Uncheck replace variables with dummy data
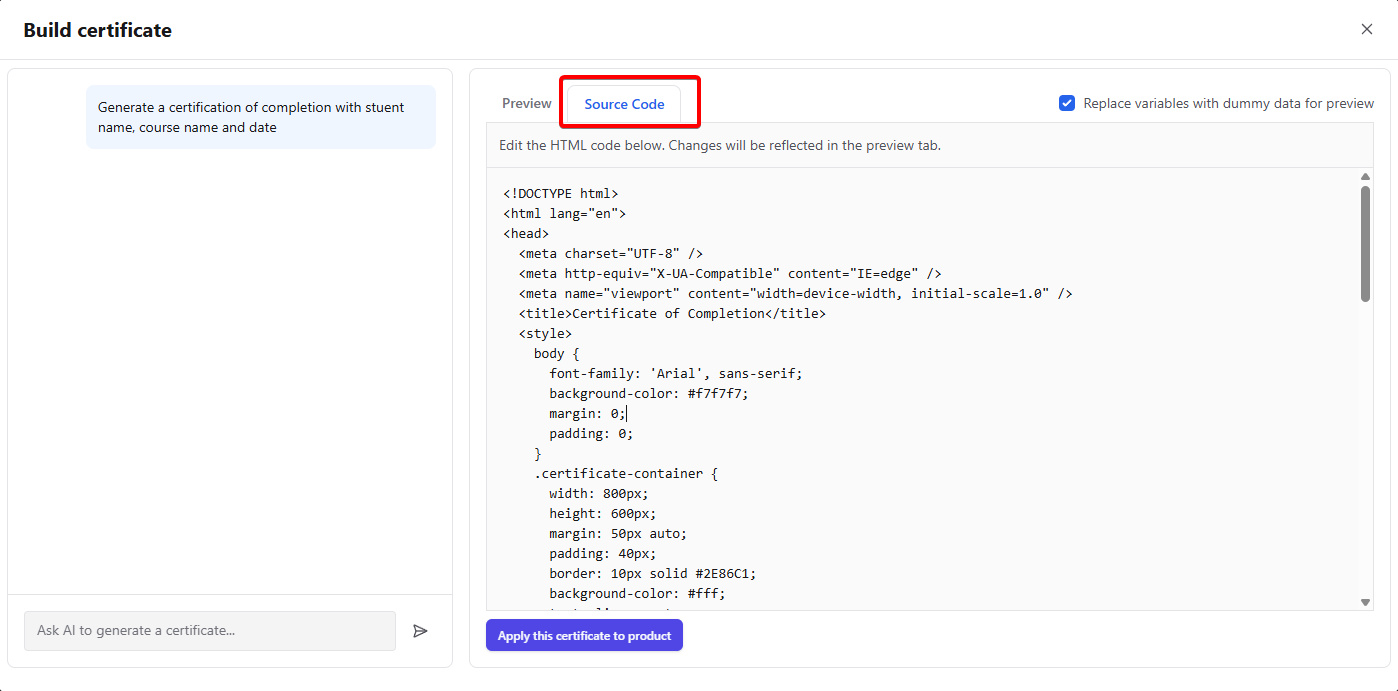Screen dimensions: 1398x691 pos(1067,102)
